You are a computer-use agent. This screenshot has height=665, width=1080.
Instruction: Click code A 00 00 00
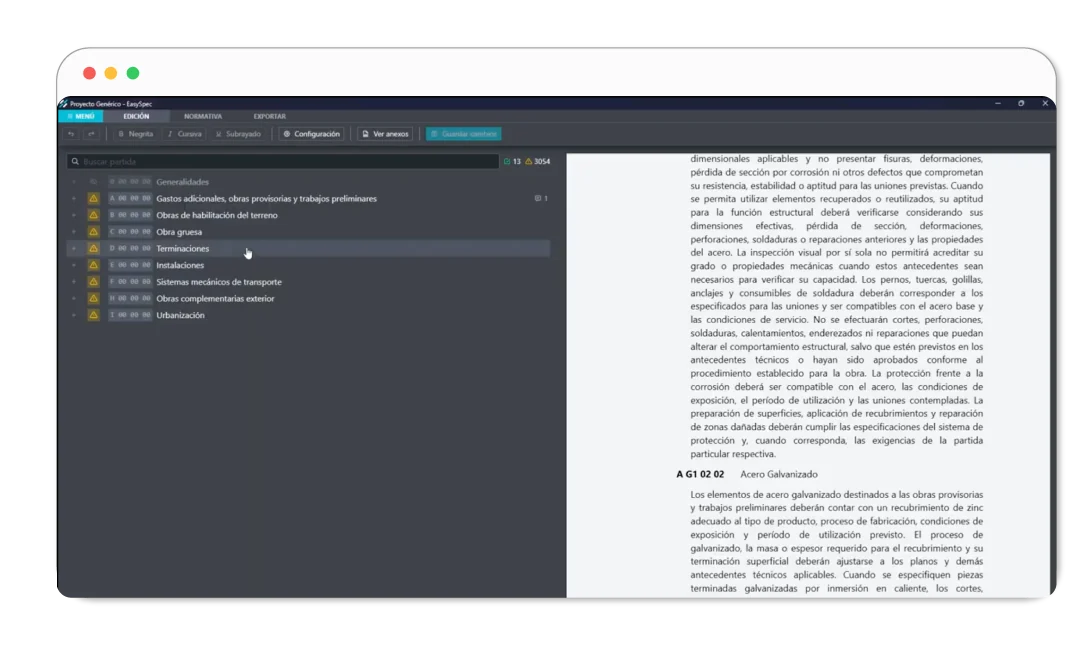pyautogui.click(x=129, y=198)
